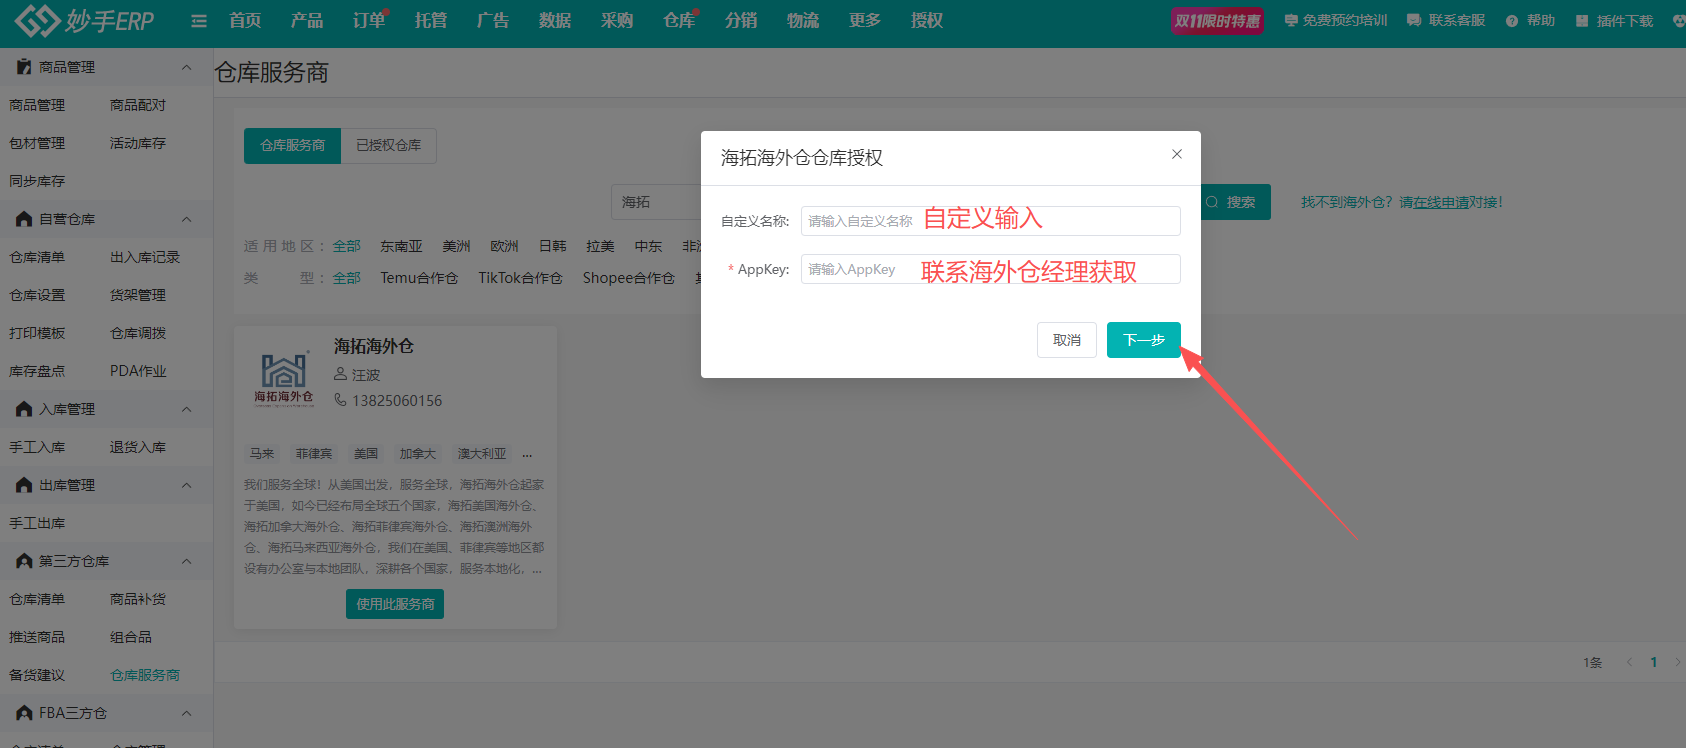Focus the AppKey input field

tap(990, 269)
